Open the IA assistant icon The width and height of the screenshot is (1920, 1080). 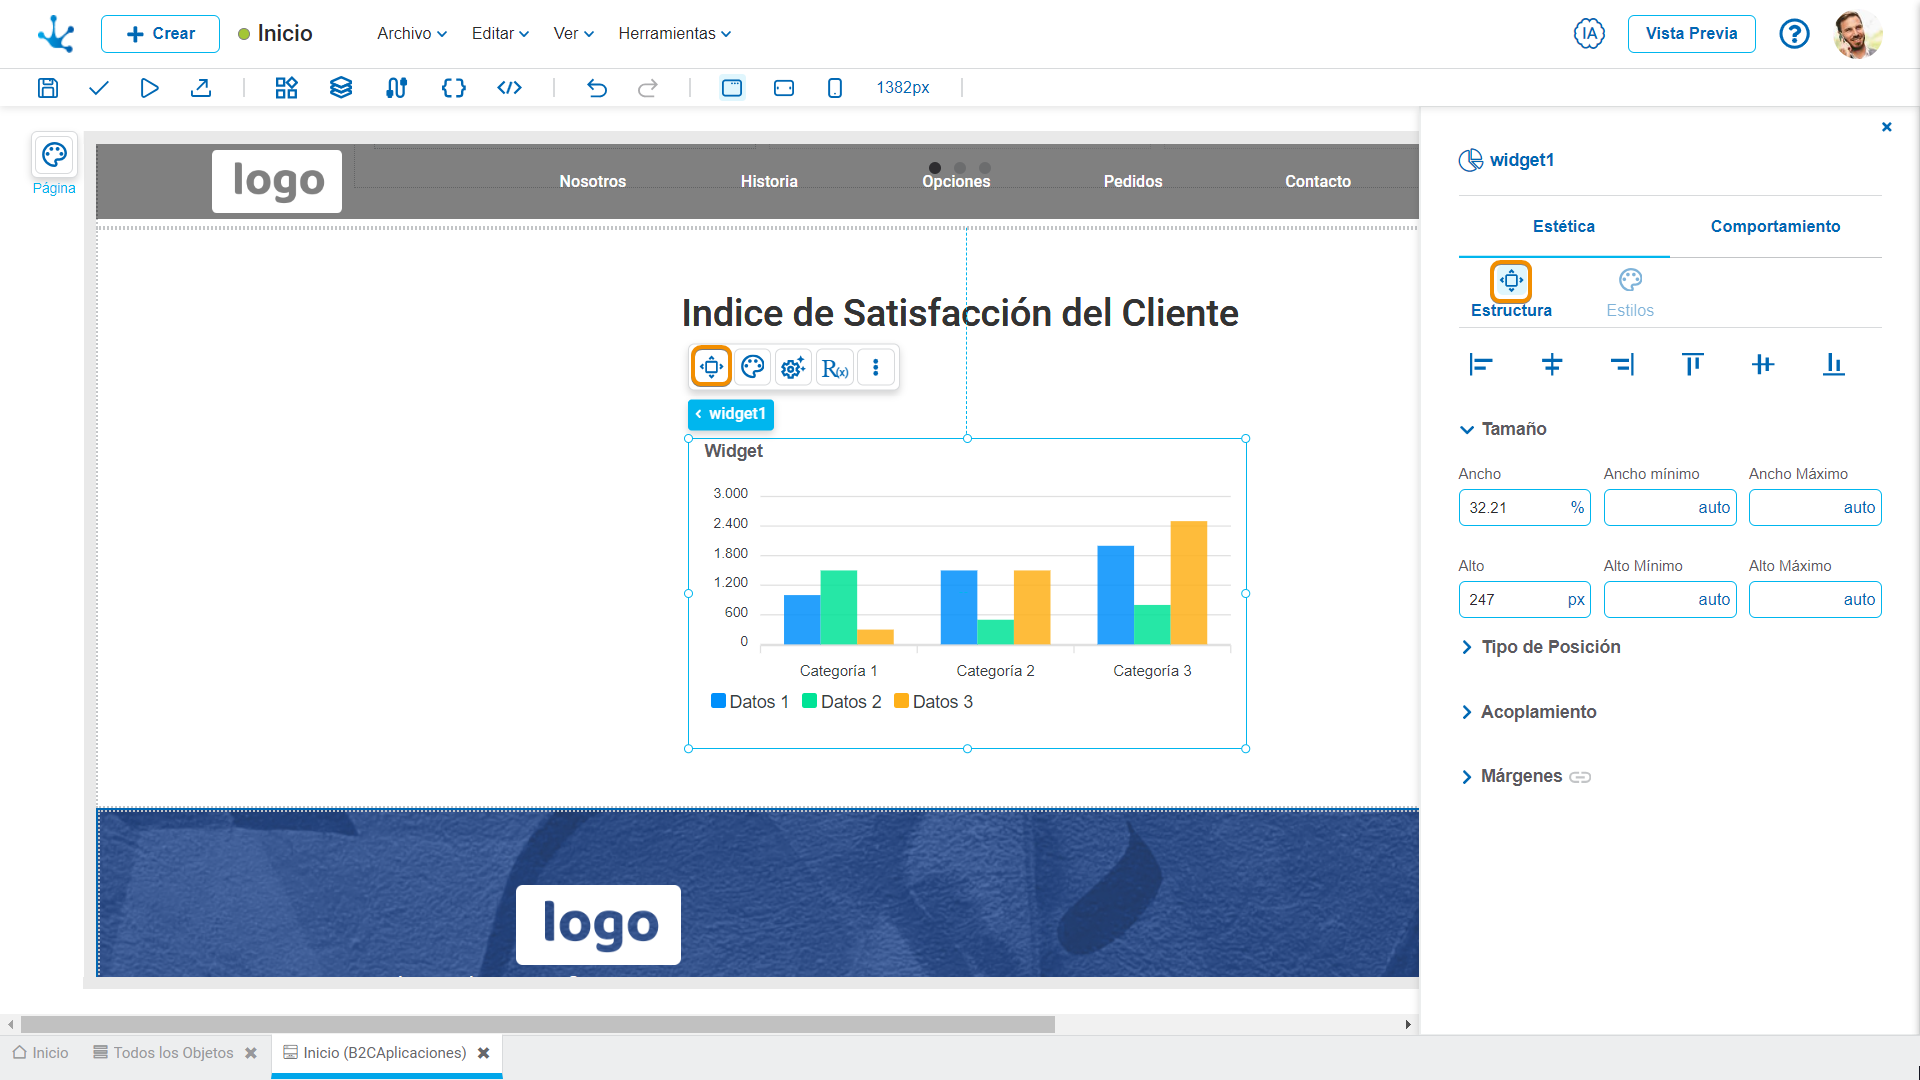[1589, 34]
